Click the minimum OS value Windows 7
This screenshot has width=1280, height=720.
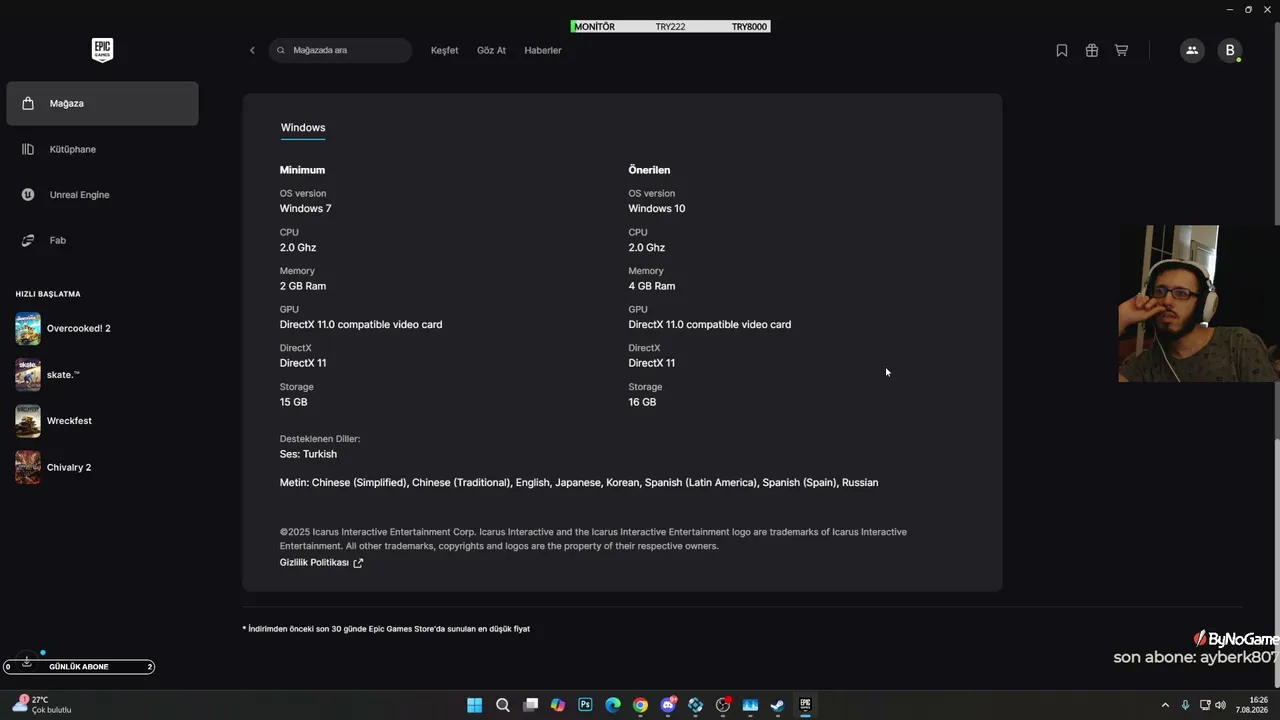click(305, 209)
